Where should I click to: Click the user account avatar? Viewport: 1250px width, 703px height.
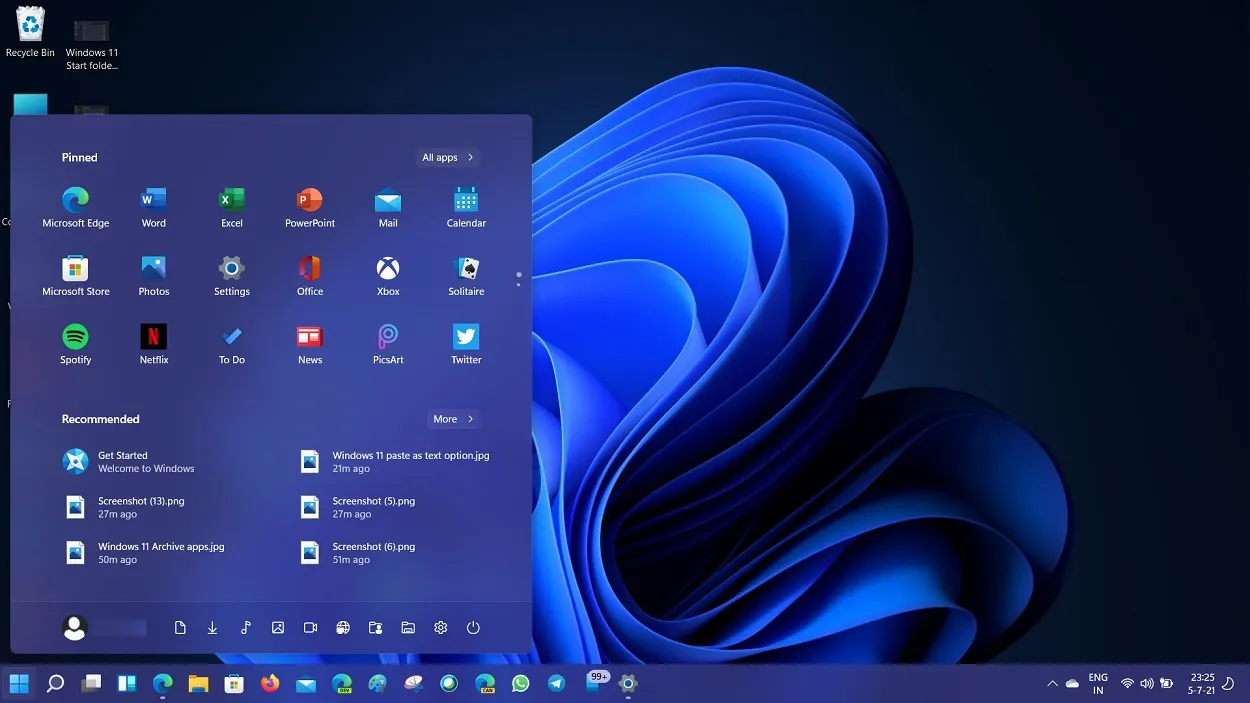click(x=75, y=627)
